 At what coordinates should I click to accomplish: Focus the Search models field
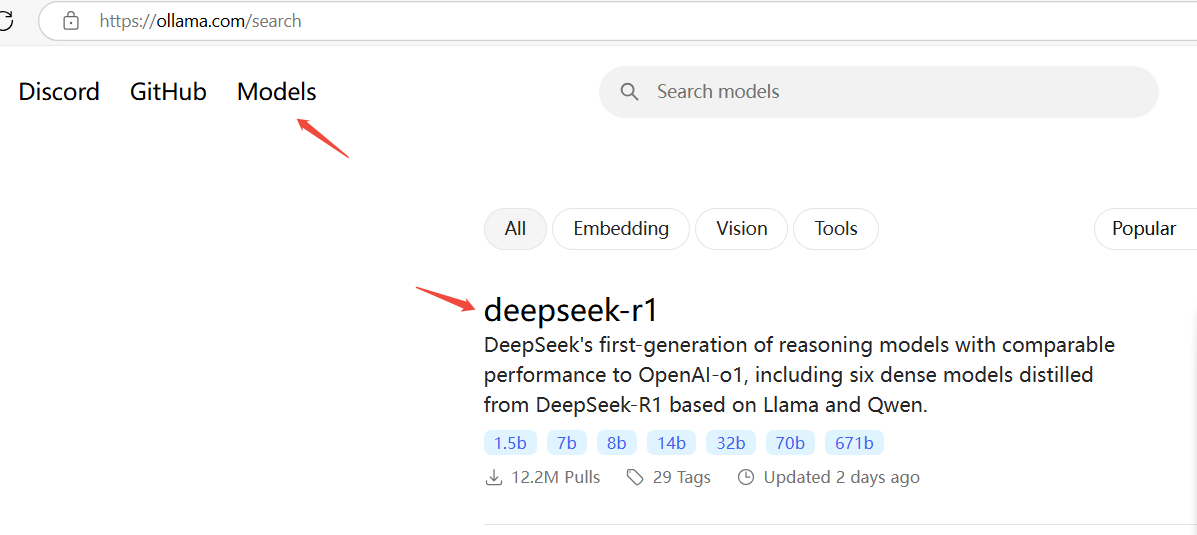click(879, 92)
